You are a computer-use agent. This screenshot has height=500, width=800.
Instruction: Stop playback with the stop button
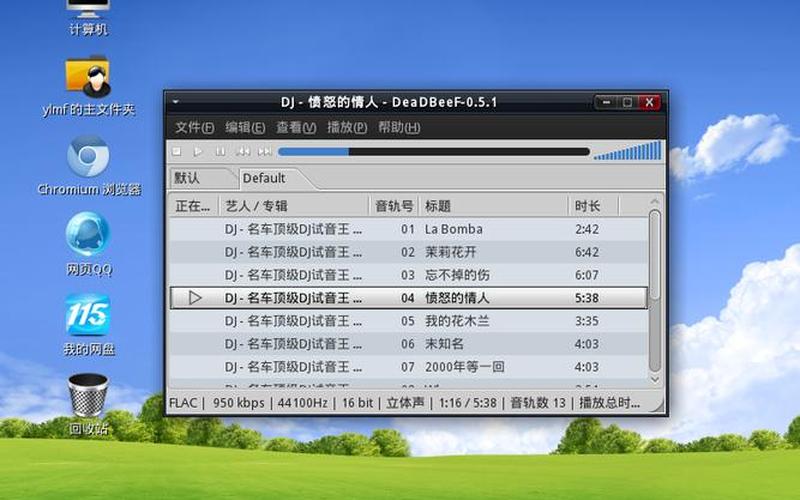pyautogui.click(x=177, y=152)
